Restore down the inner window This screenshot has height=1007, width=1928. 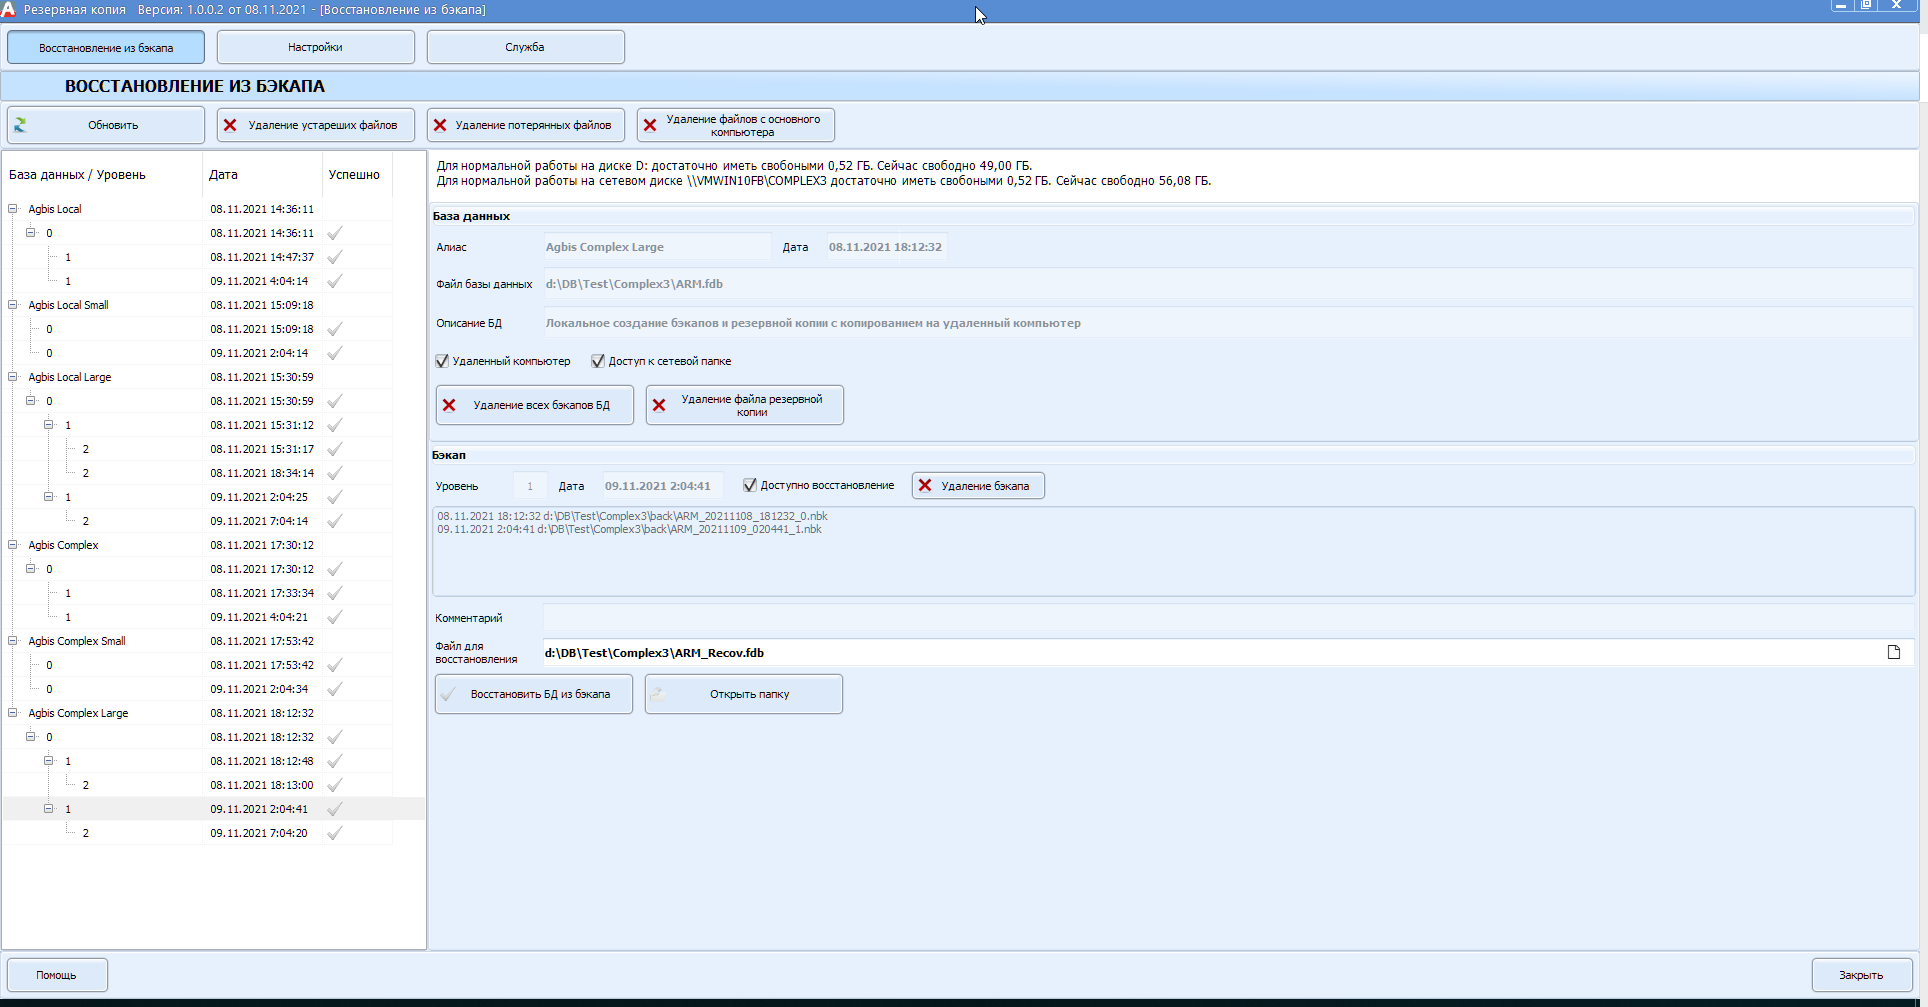click(1866, 5)
